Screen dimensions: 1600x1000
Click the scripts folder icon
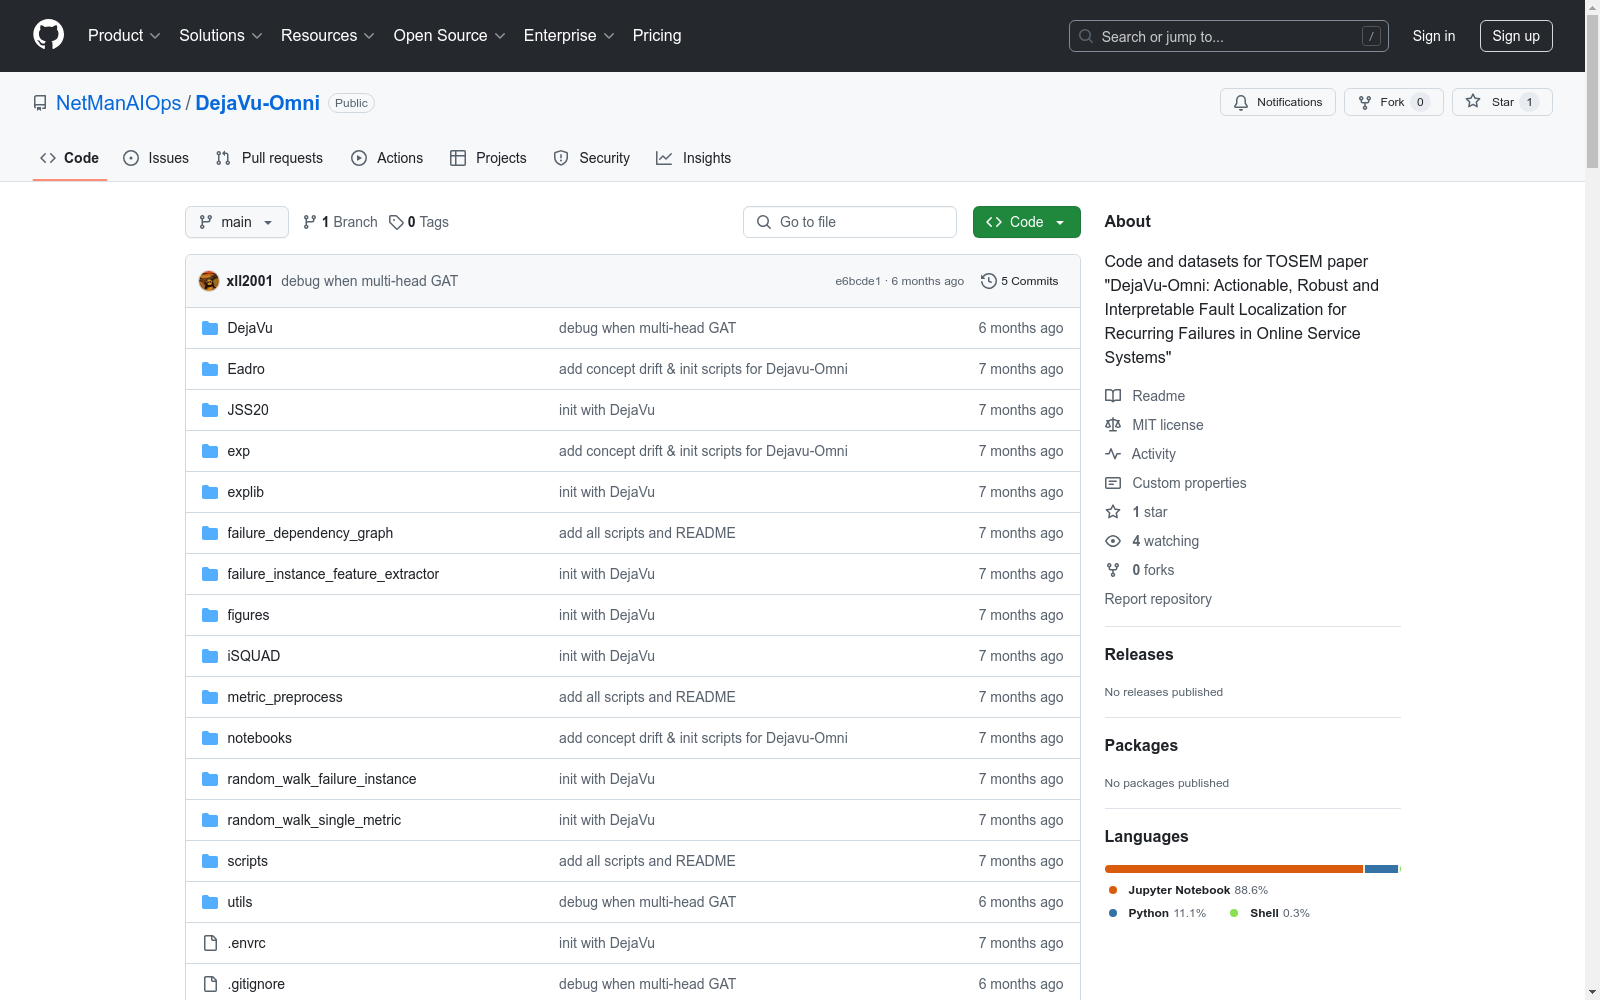[210, 861]
